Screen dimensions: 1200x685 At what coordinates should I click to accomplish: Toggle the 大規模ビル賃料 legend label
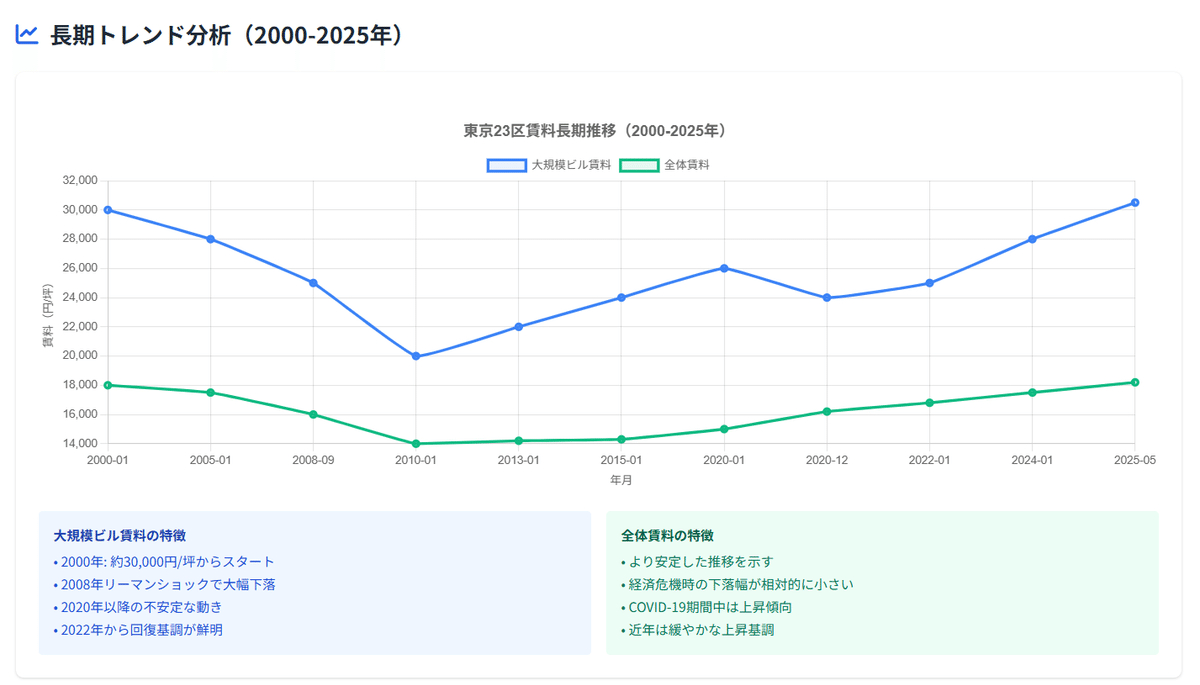pos(571,165)
